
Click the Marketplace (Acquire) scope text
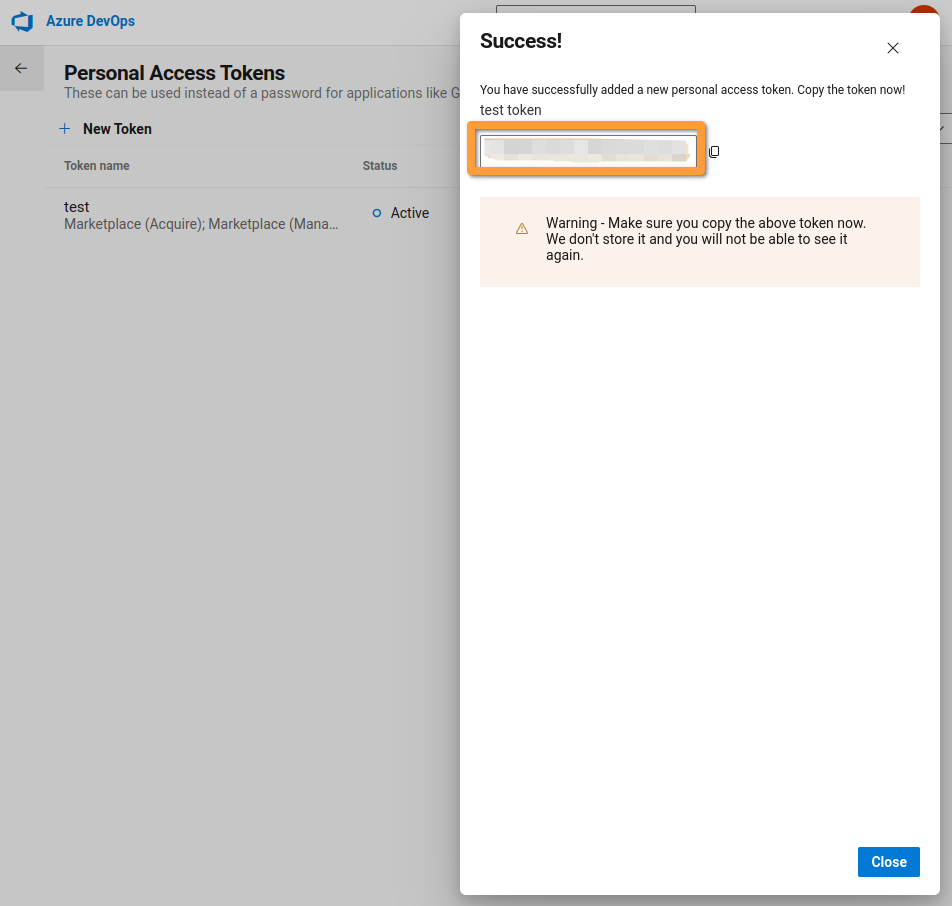(134, 224)
